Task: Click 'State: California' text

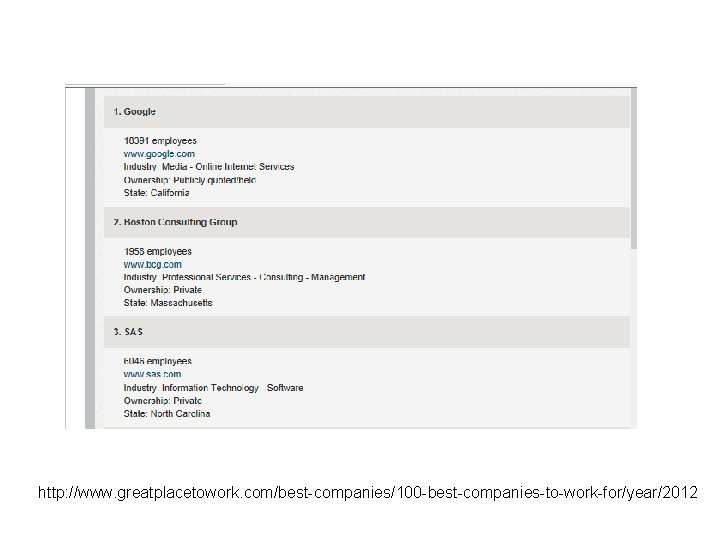Action: tap(156, 193)
